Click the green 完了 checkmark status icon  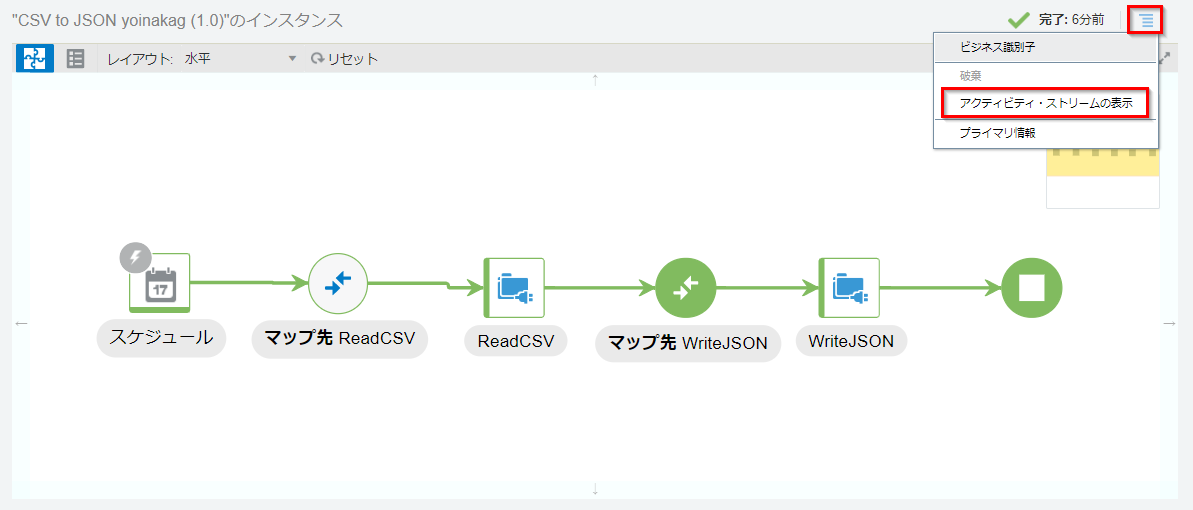[1018, 19]
